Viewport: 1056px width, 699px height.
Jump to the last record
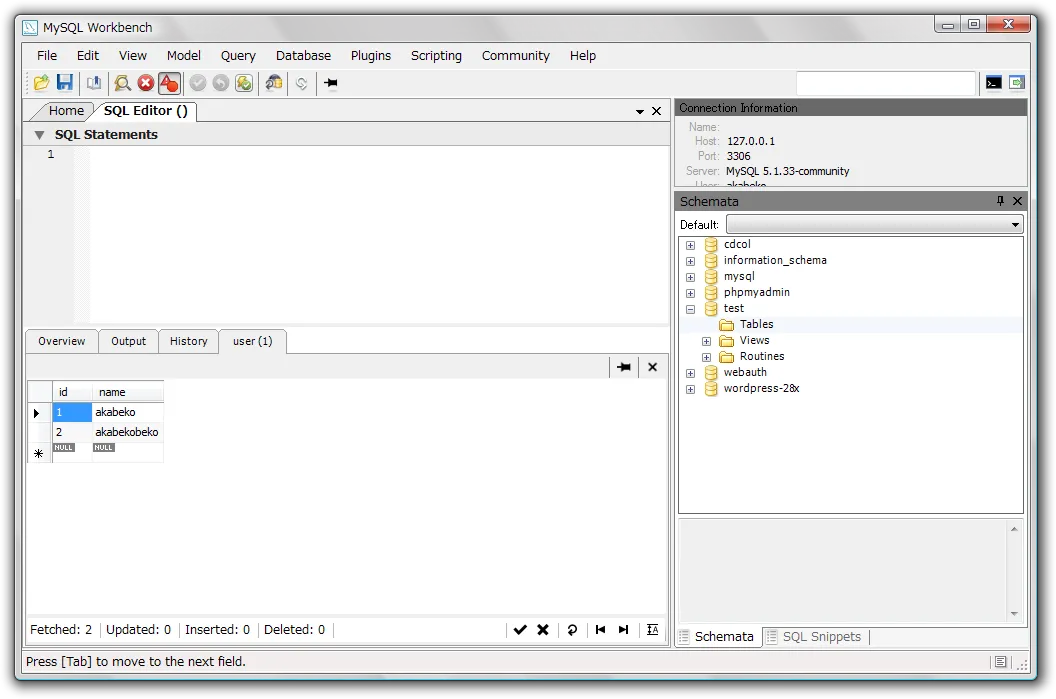click(624, 630)
